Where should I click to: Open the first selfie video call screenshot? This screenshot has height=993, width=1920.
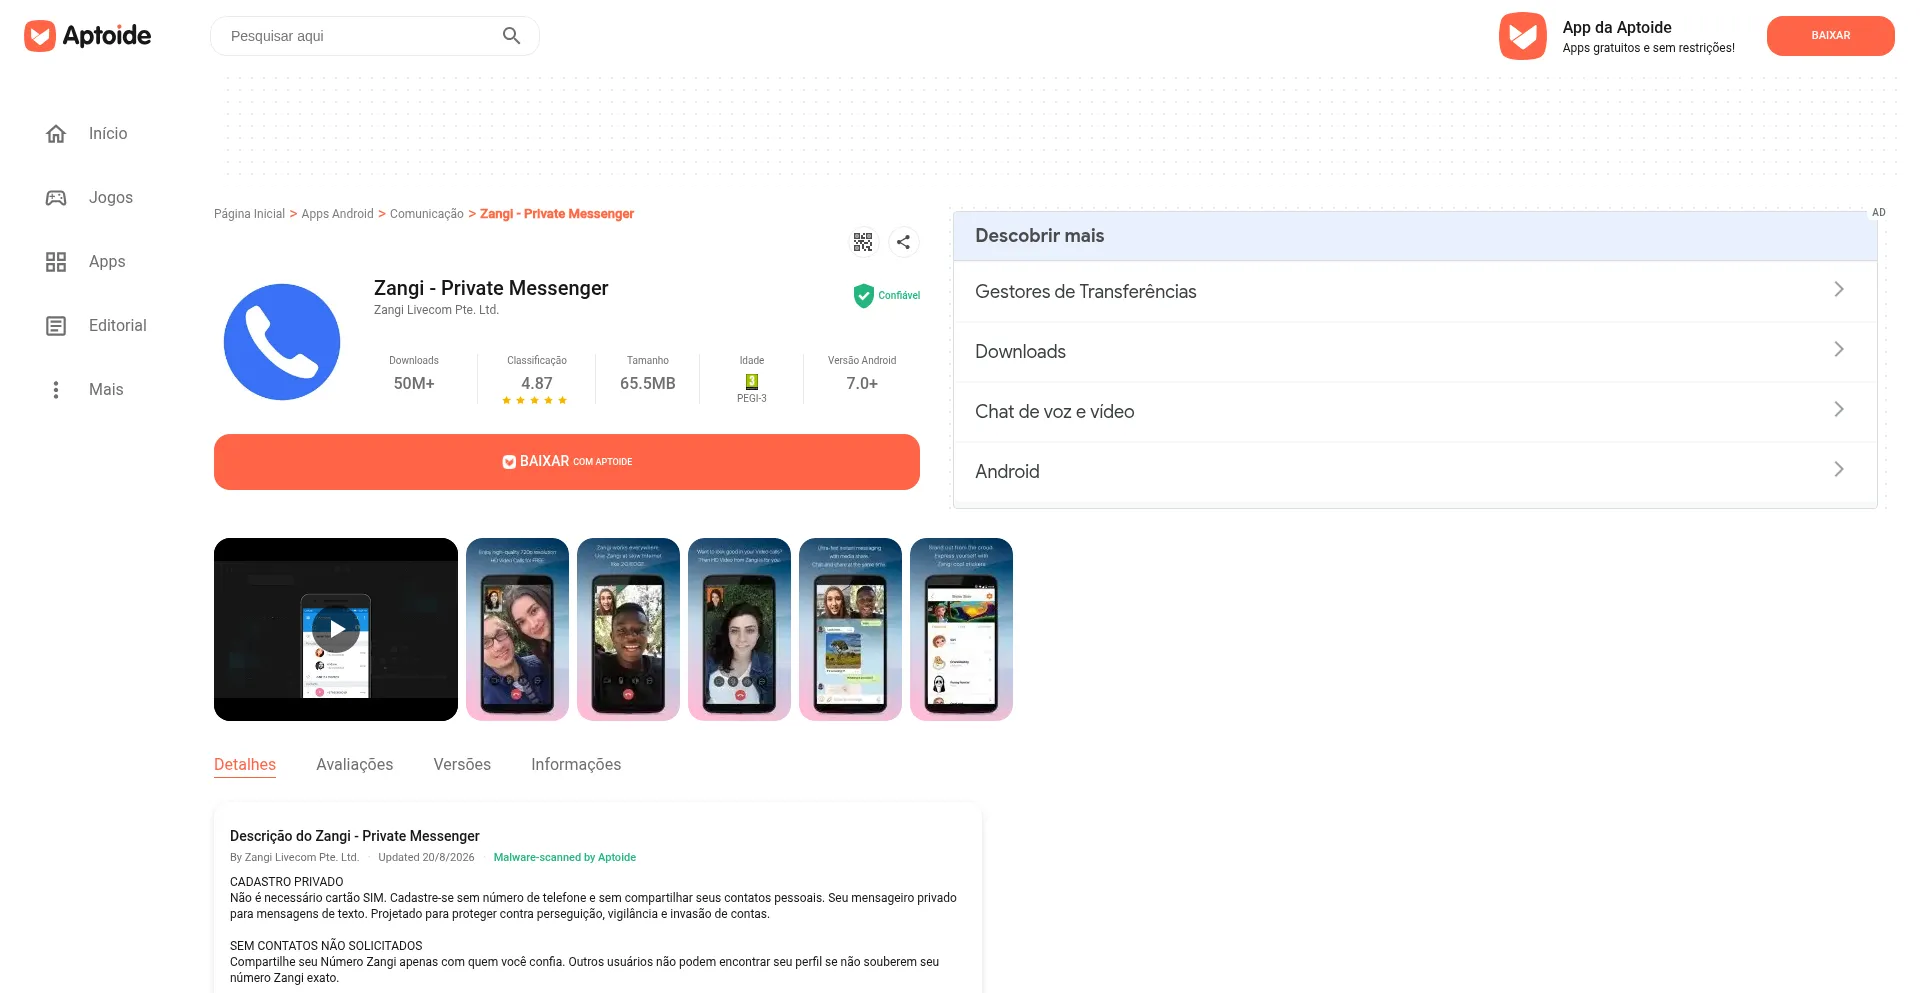[x=517, y=630]
